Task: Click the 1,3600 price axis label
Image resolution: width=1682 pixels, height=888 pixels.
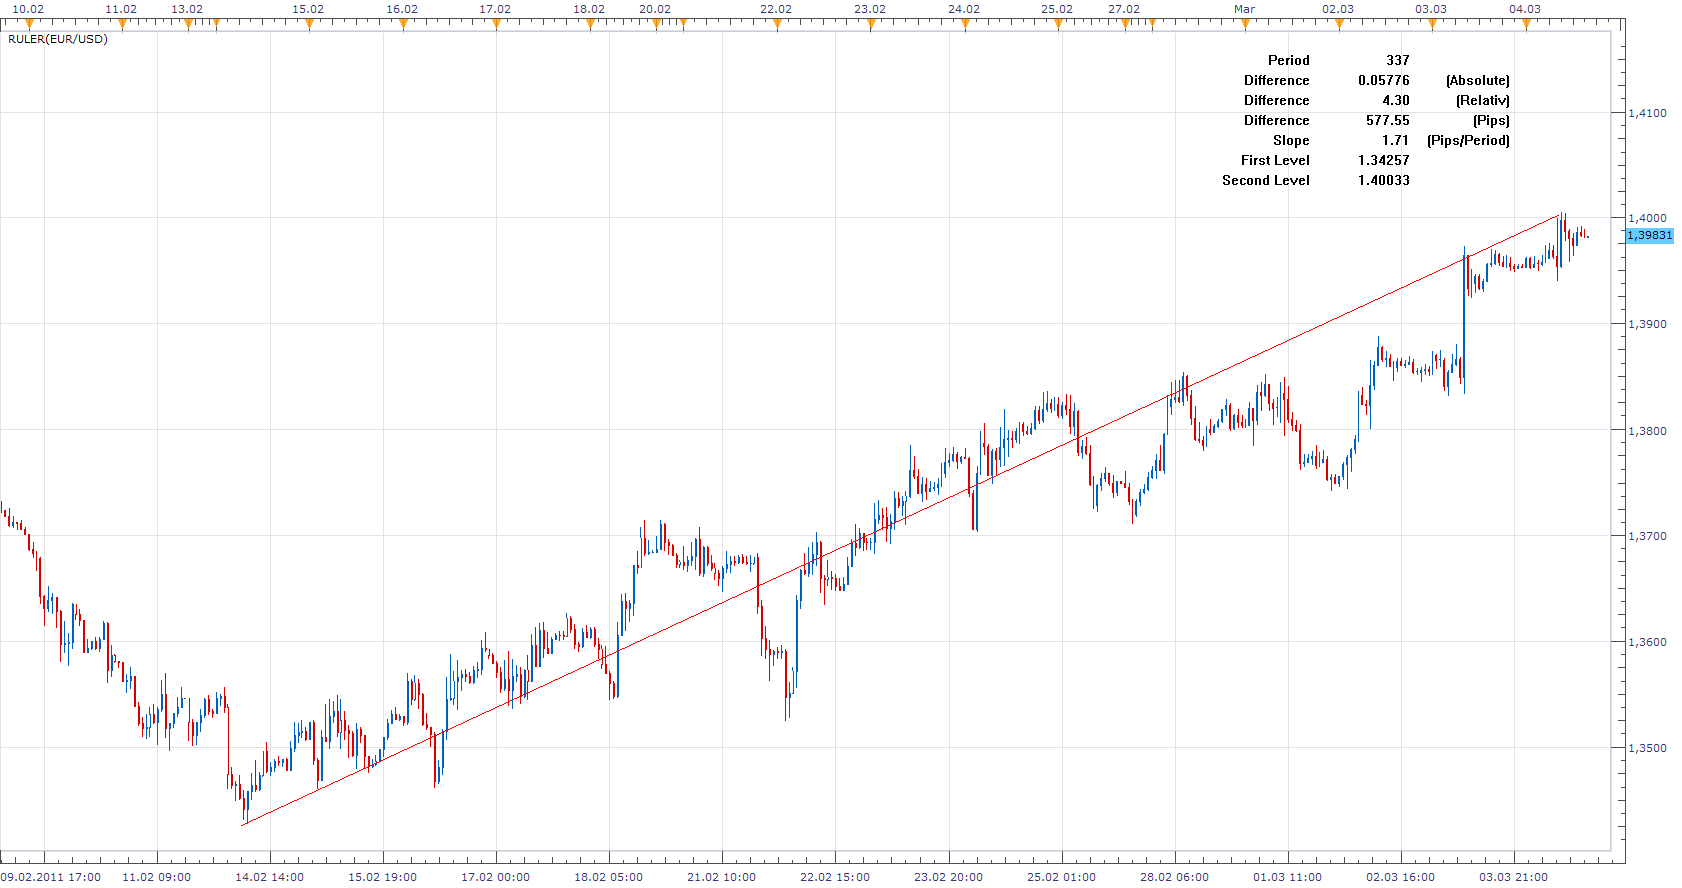Action: pos(1648,642)
